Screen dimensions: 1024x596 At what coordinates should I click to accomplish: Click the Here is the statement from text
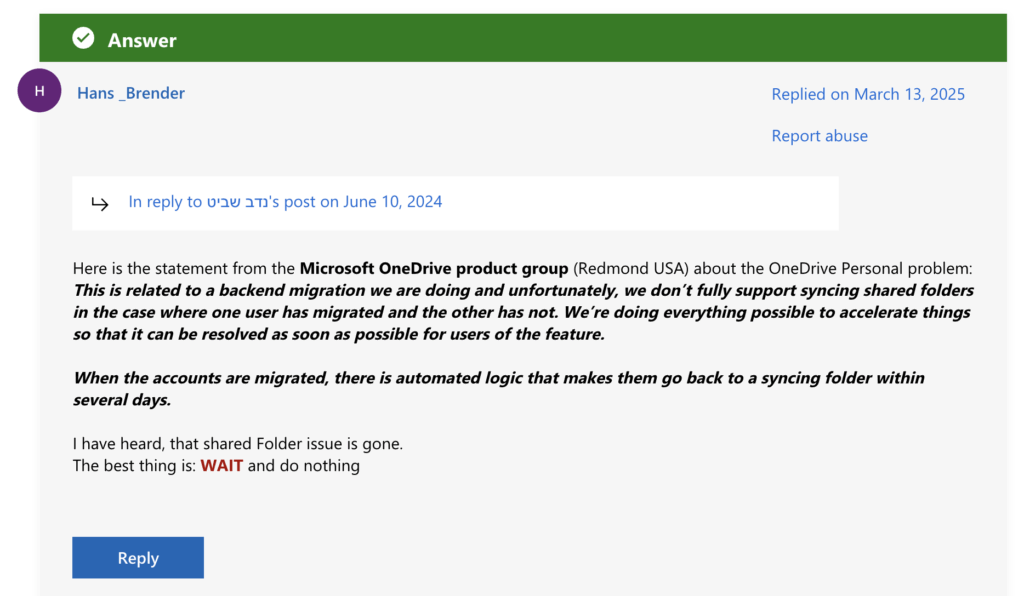click(x=184, y=268)
